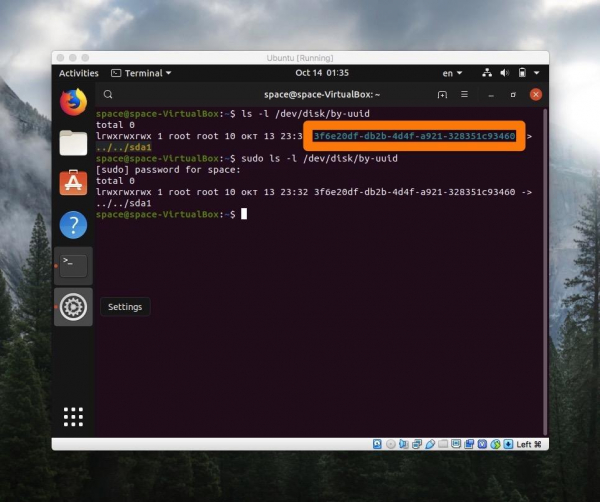Open Firefox from the Ubuntu dock

tap(73, 102)
